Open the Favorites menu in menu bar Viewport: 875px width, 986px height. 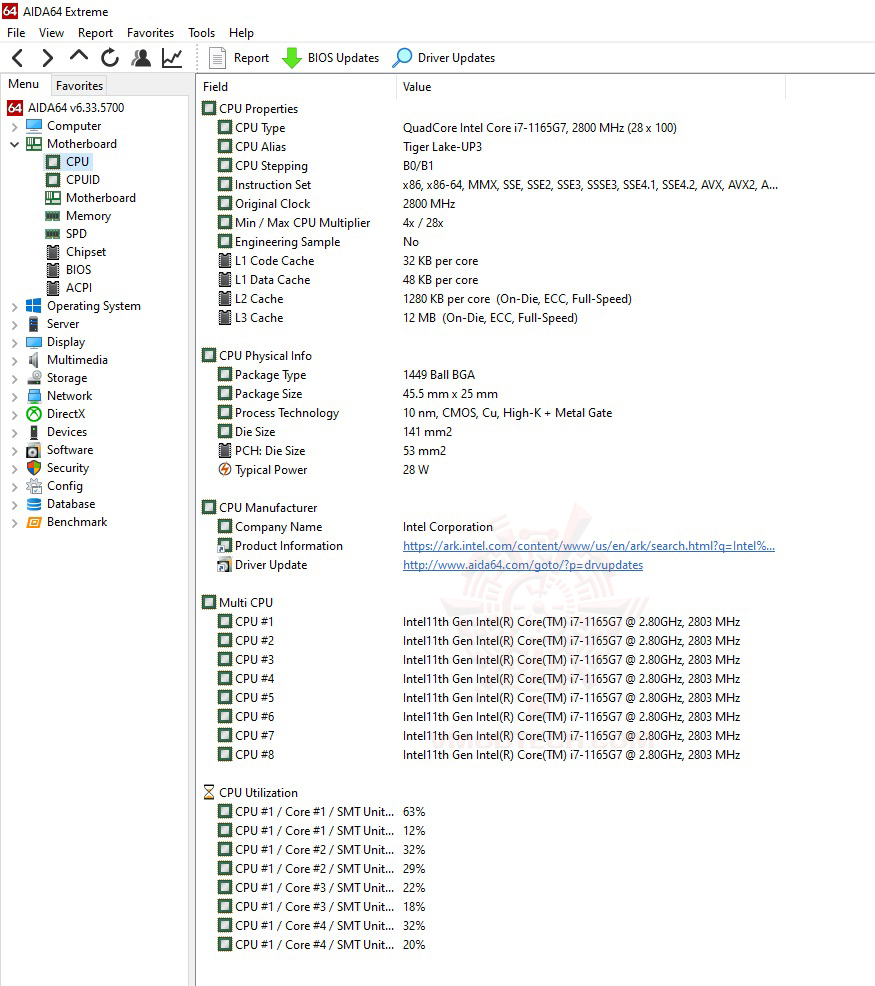coord(150,33)
